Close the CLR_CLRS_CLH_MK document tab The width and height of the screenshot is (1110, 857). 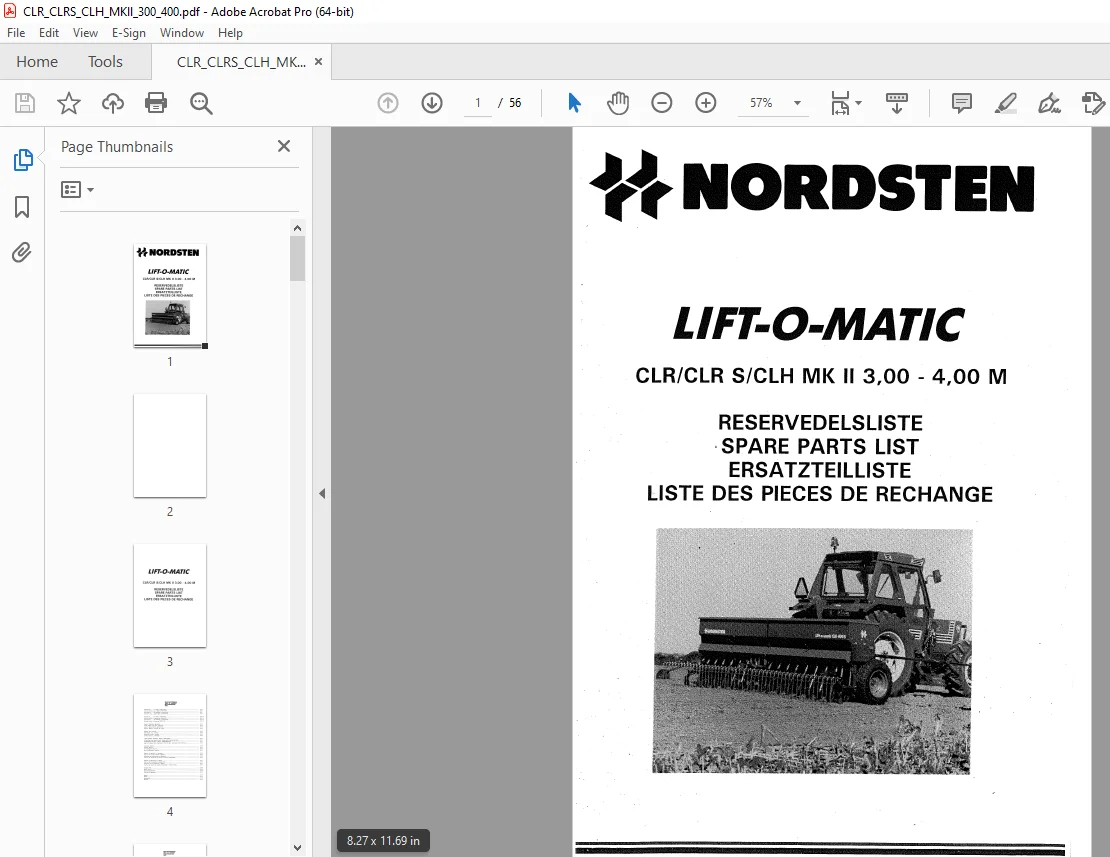[319, 62]
